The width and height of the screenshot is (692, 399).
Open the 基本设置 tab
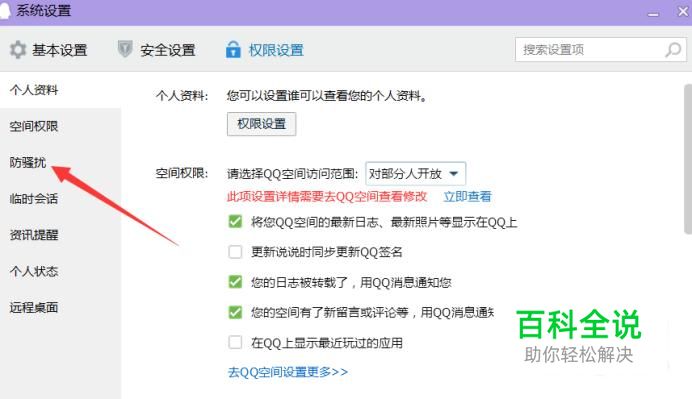49,49
